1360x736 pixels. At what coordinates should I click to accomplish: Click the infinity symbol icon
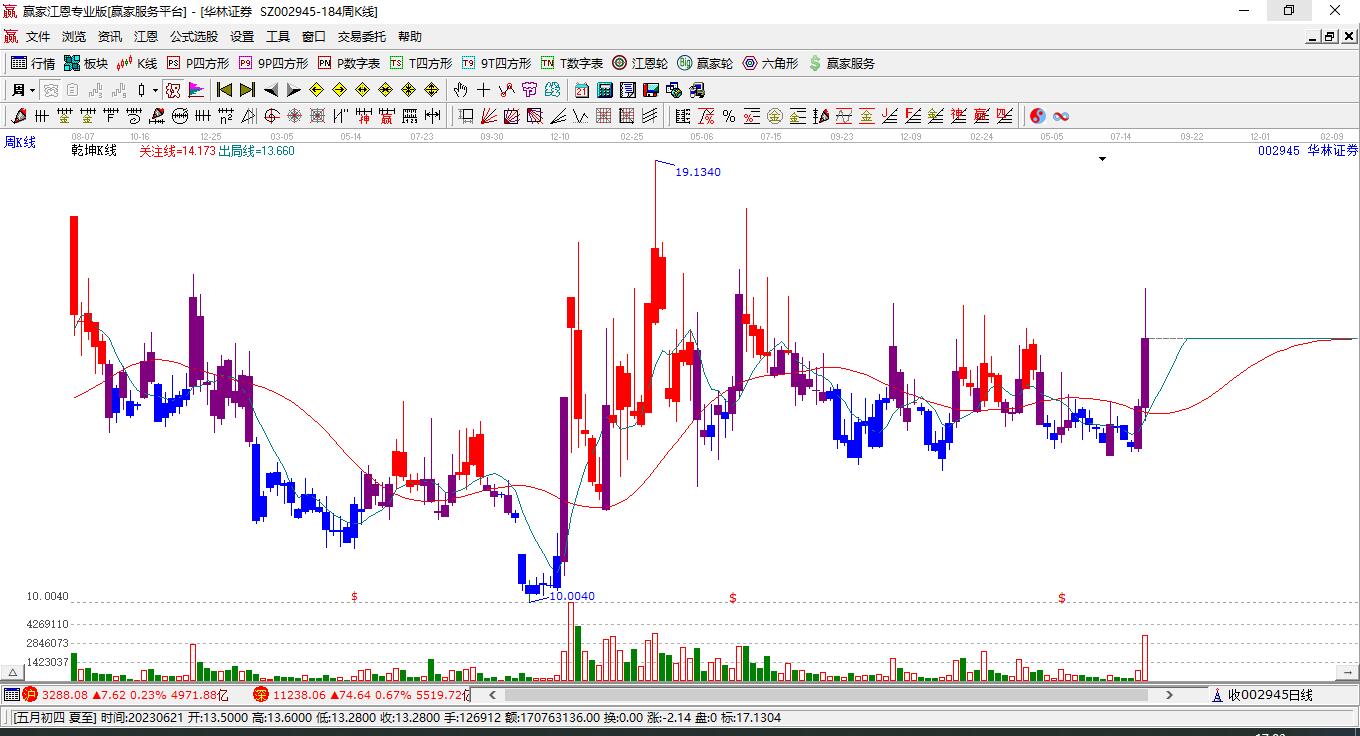[1061, 116]
